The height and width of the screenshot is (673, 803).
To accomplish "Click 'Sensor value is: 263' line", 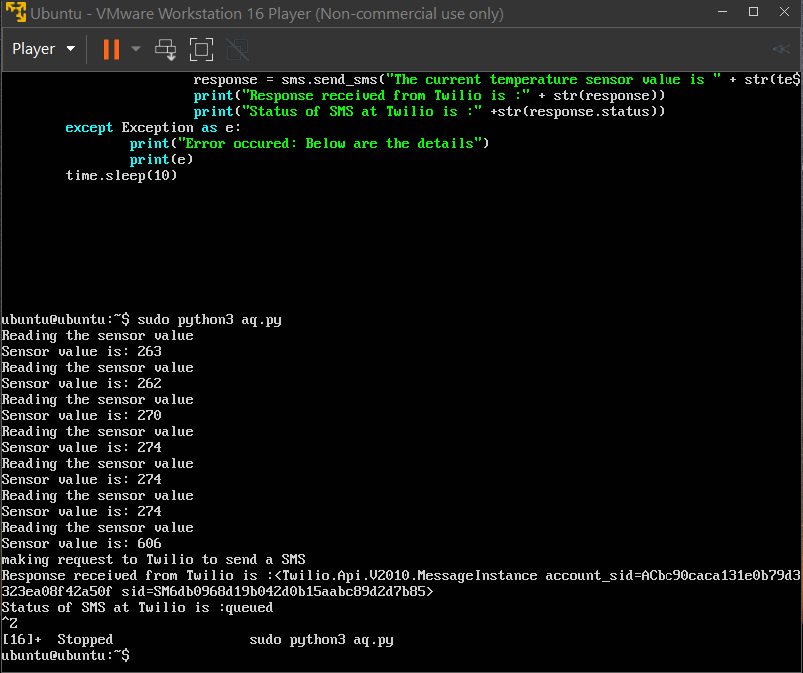I will coord(81,351).
